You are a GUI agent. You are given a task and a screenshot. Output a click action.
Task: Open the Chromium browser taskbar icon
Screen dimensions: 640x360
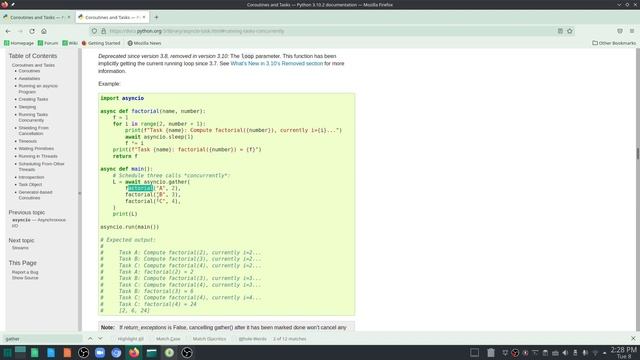click(116, 353)
